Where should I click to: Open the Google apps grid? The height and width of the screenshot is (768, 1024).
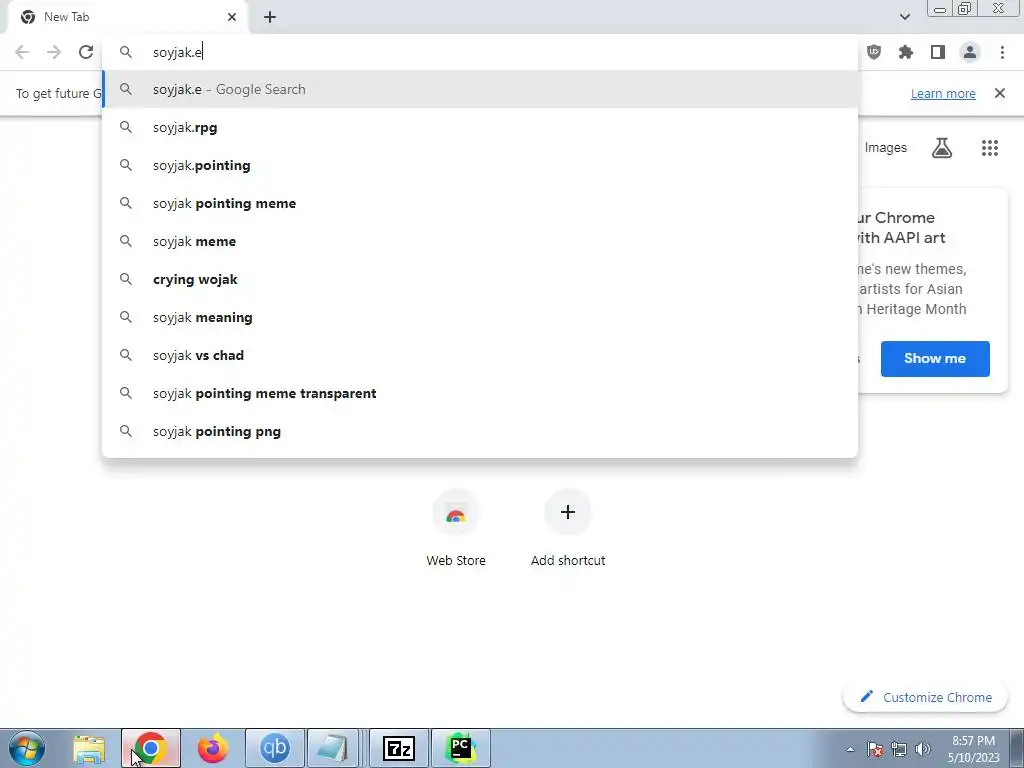point(990,148)
